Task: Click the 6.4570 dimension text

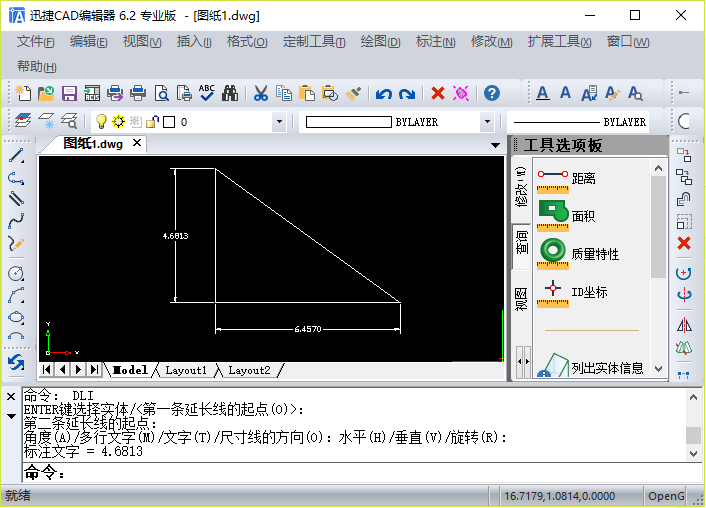Action: click(x=308, y=329)
